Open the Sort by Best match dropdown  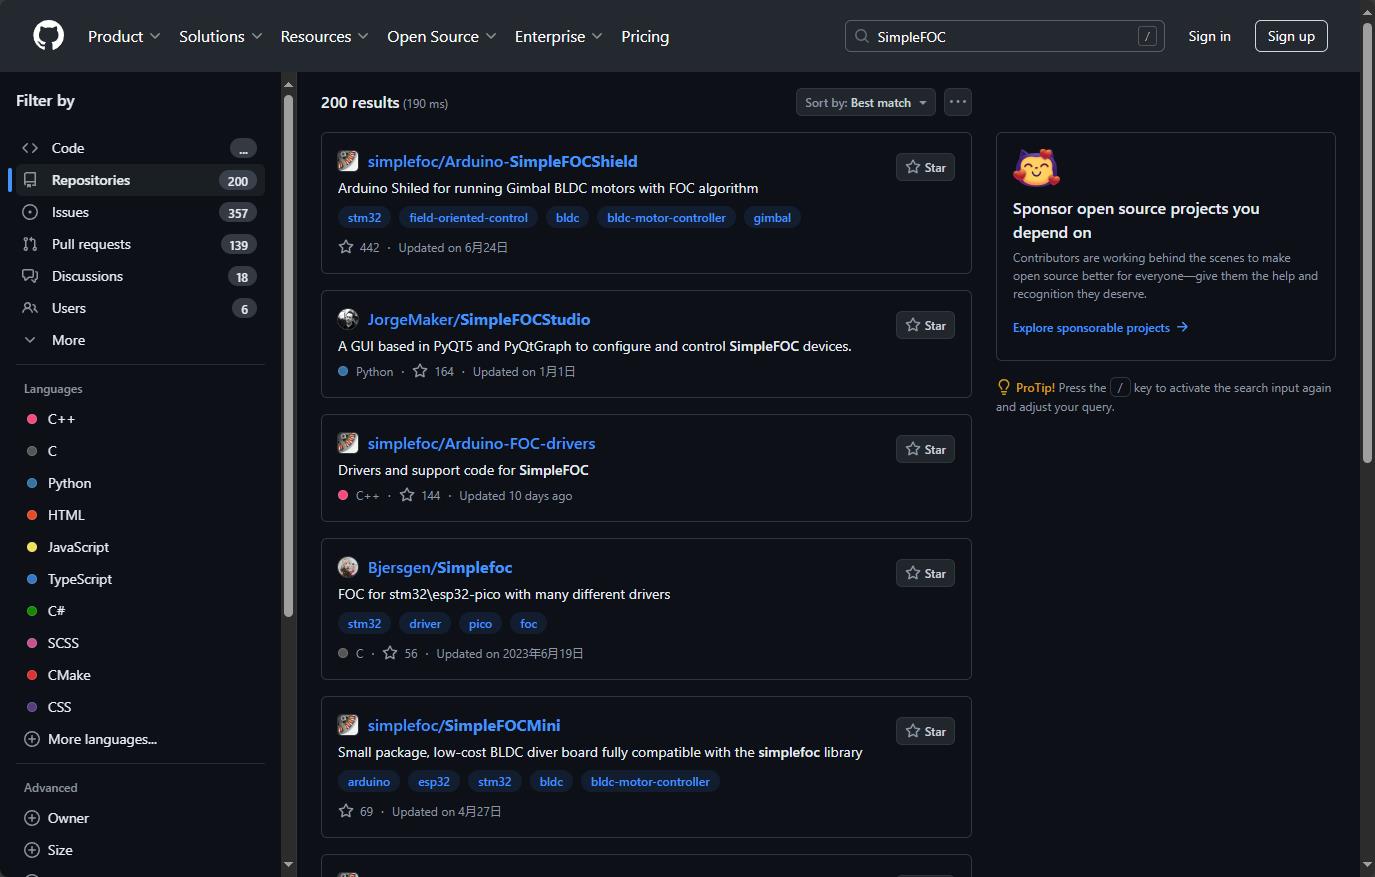point(866,102)
